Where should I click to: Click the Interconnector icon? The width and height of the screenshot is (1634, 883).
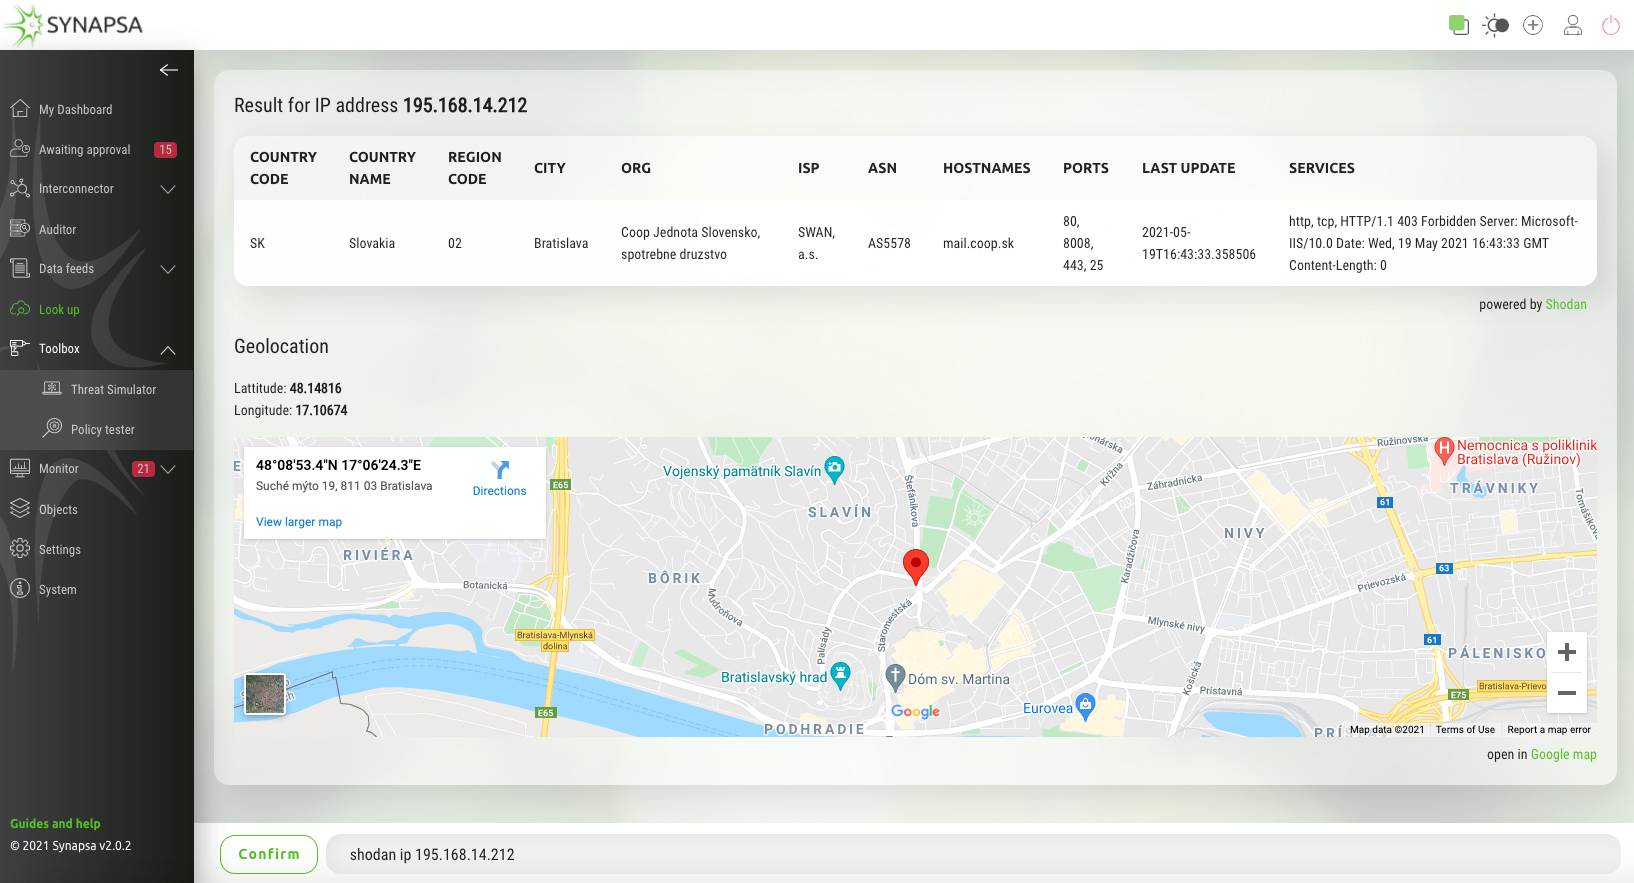click(x=19, y=188)
